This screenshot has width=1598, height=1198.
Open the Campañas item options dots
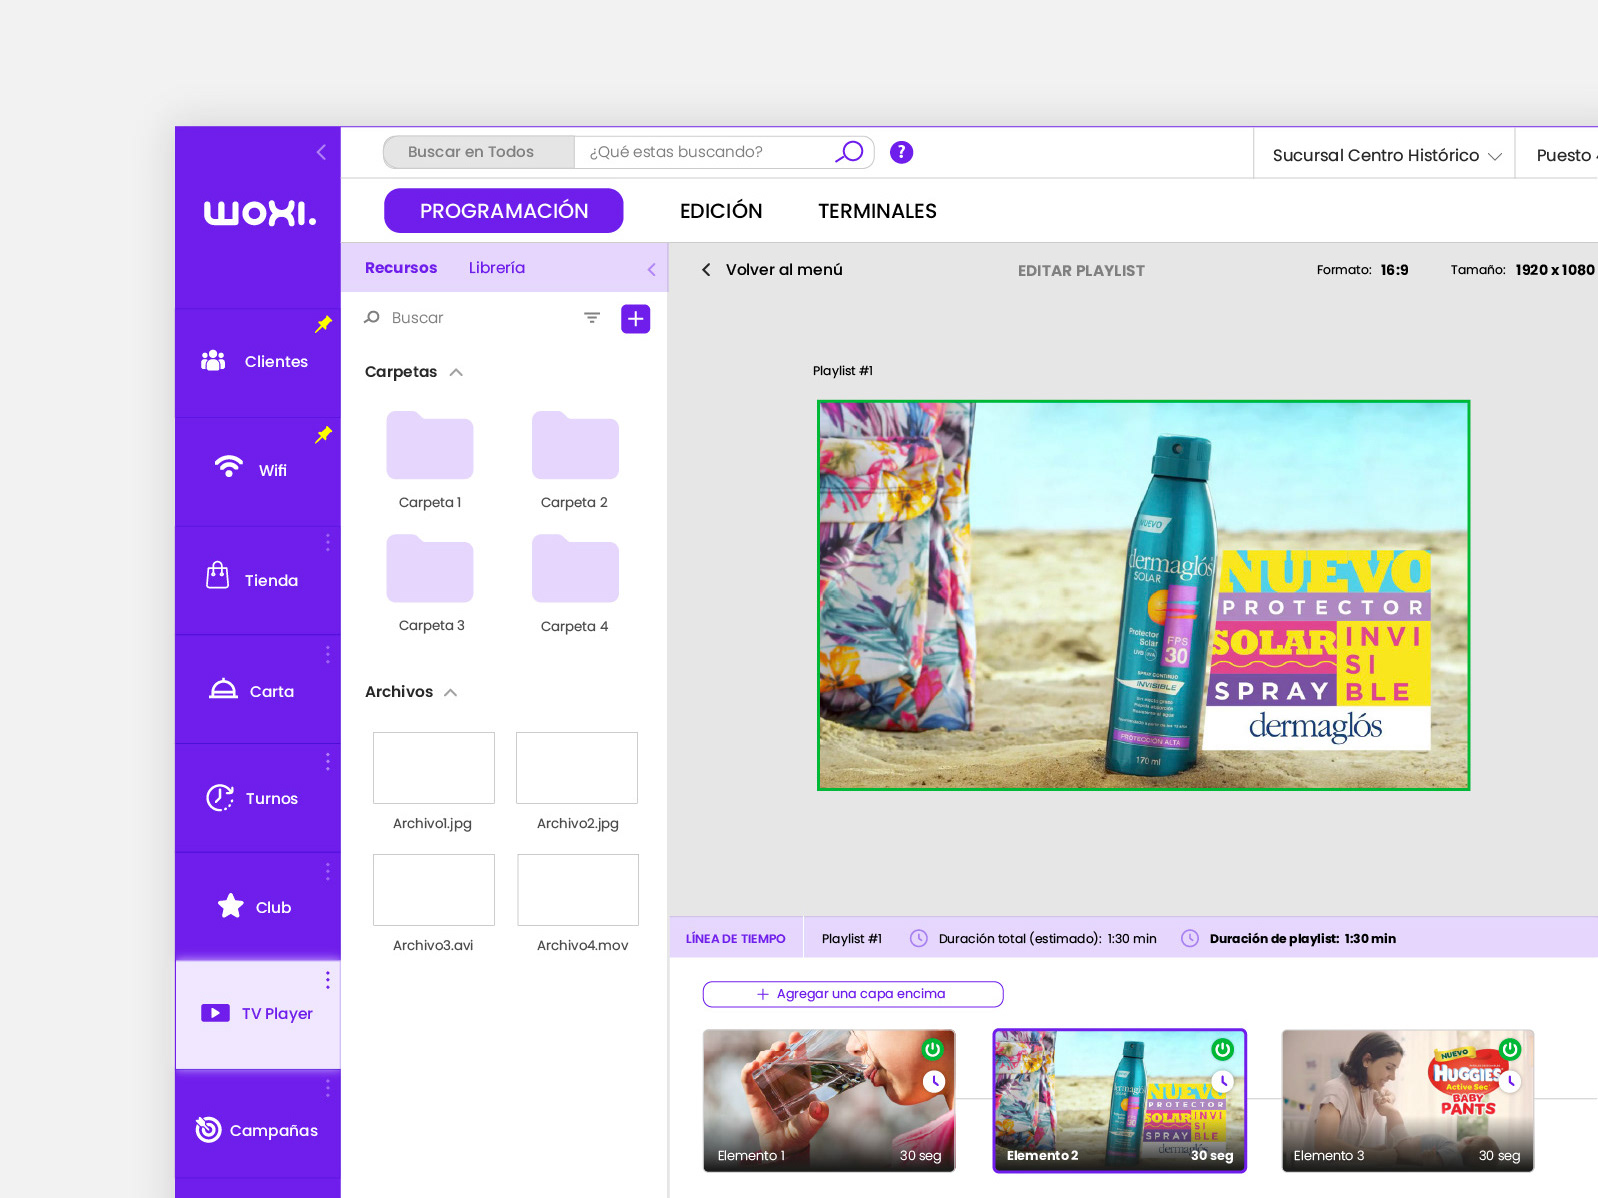coord(327,1088)
